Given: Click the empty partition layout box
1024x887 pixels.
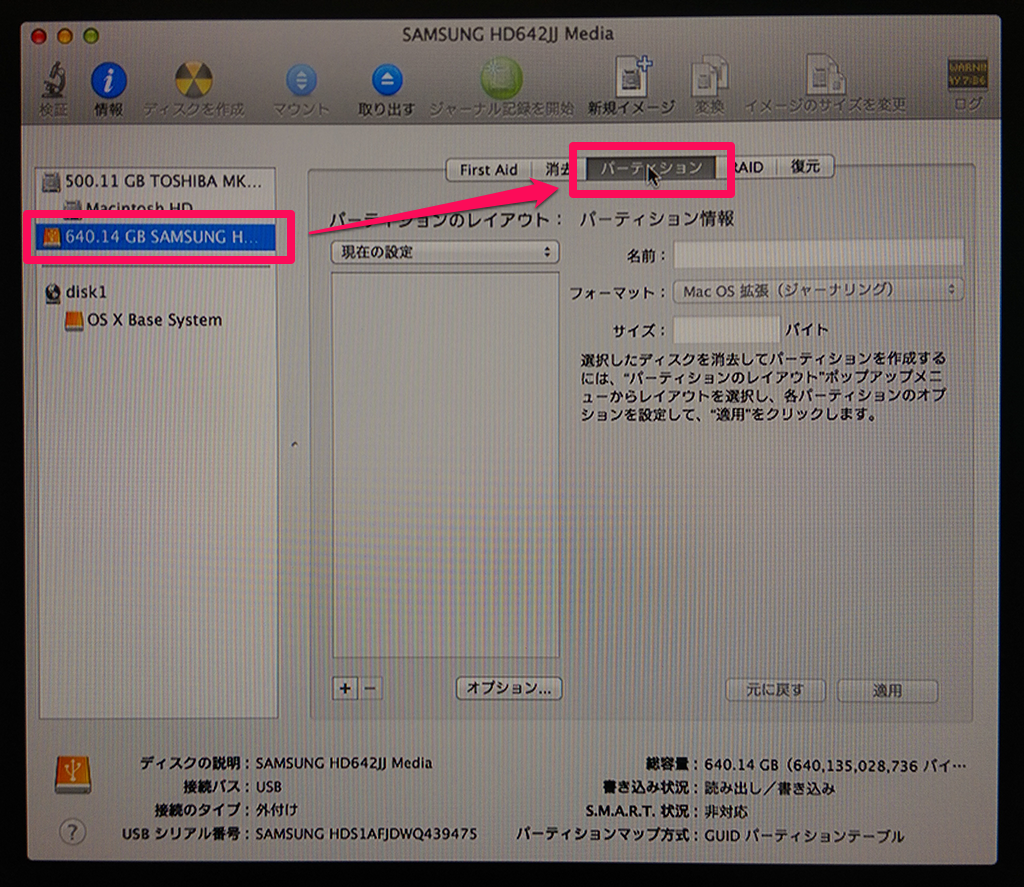Looking at the screenshot, I should (x=445, y=465).
